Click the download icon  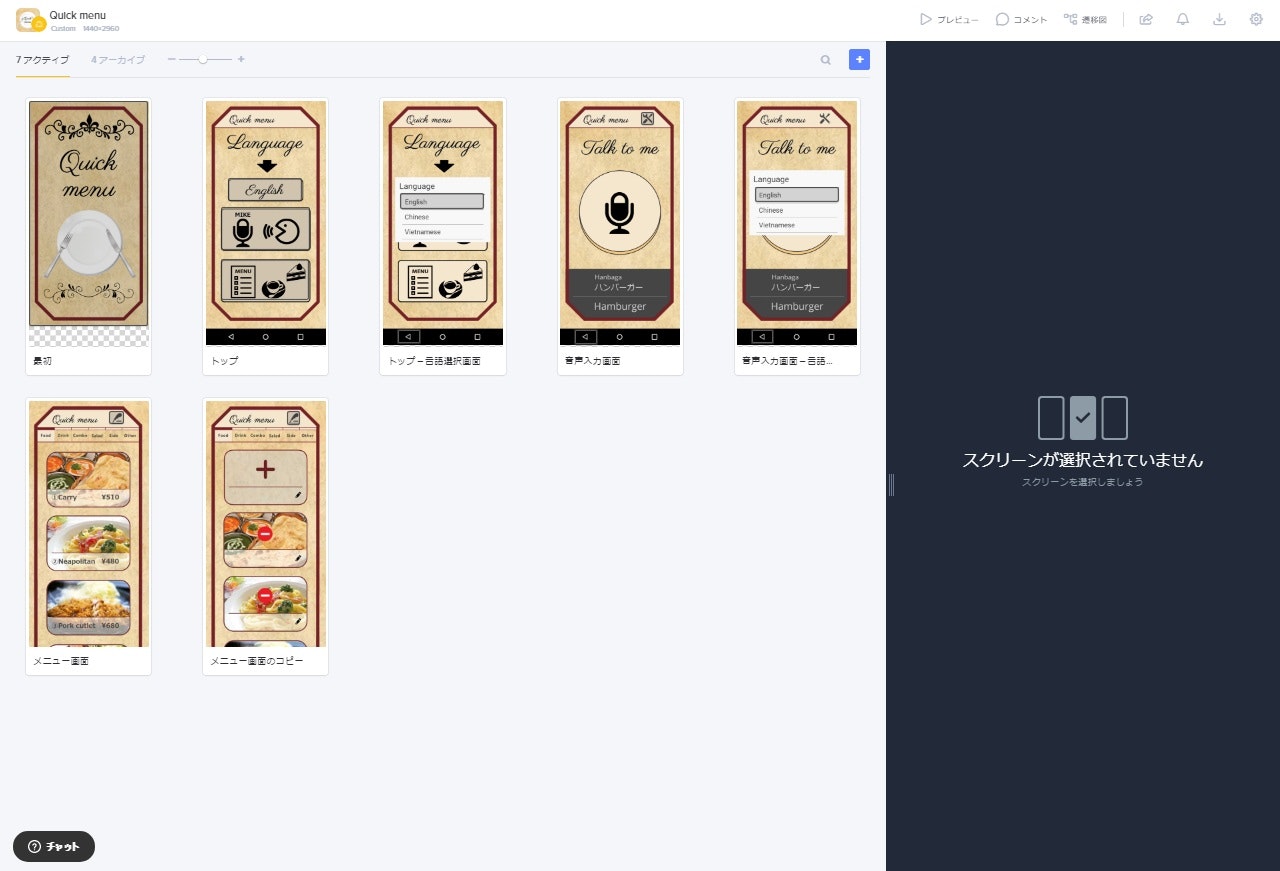click(x=1219, y=20)
